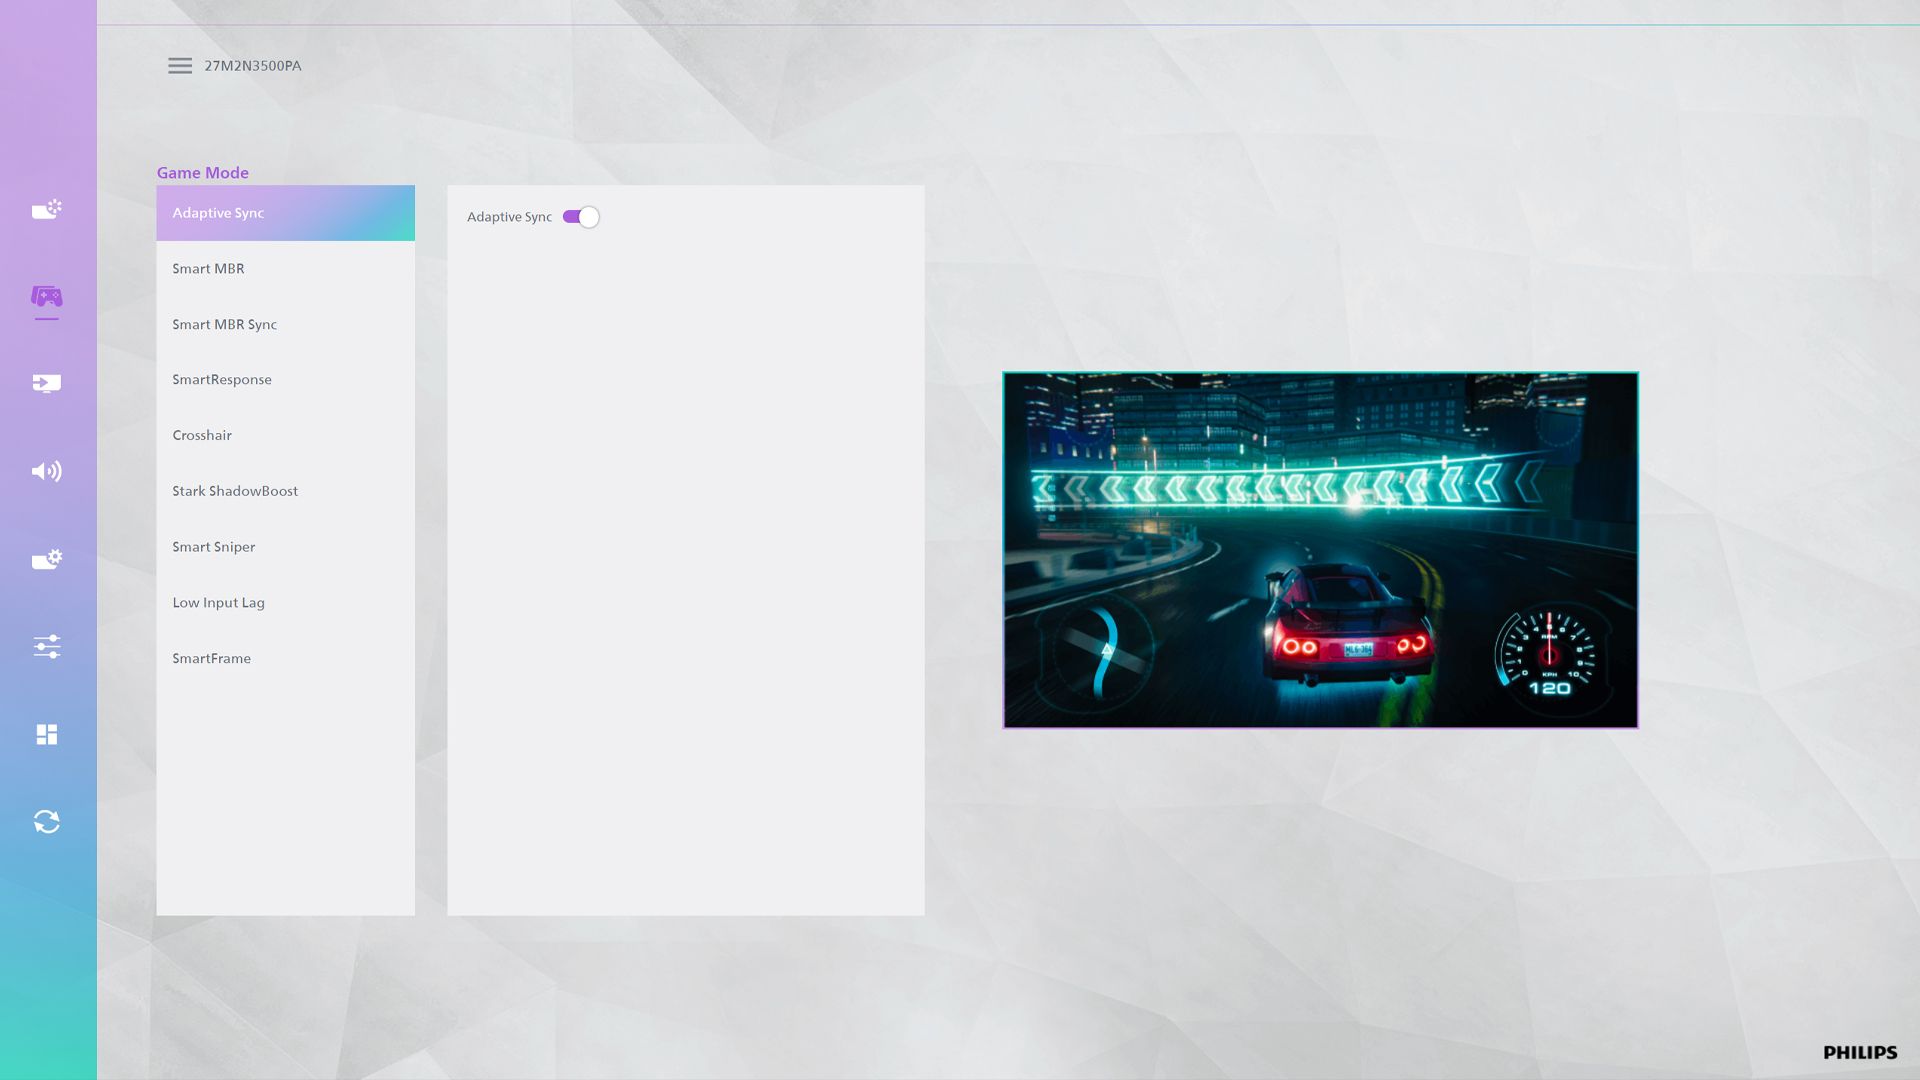
Task: Choose SmartResponse from the list
Action: click(x=285, y=380)
